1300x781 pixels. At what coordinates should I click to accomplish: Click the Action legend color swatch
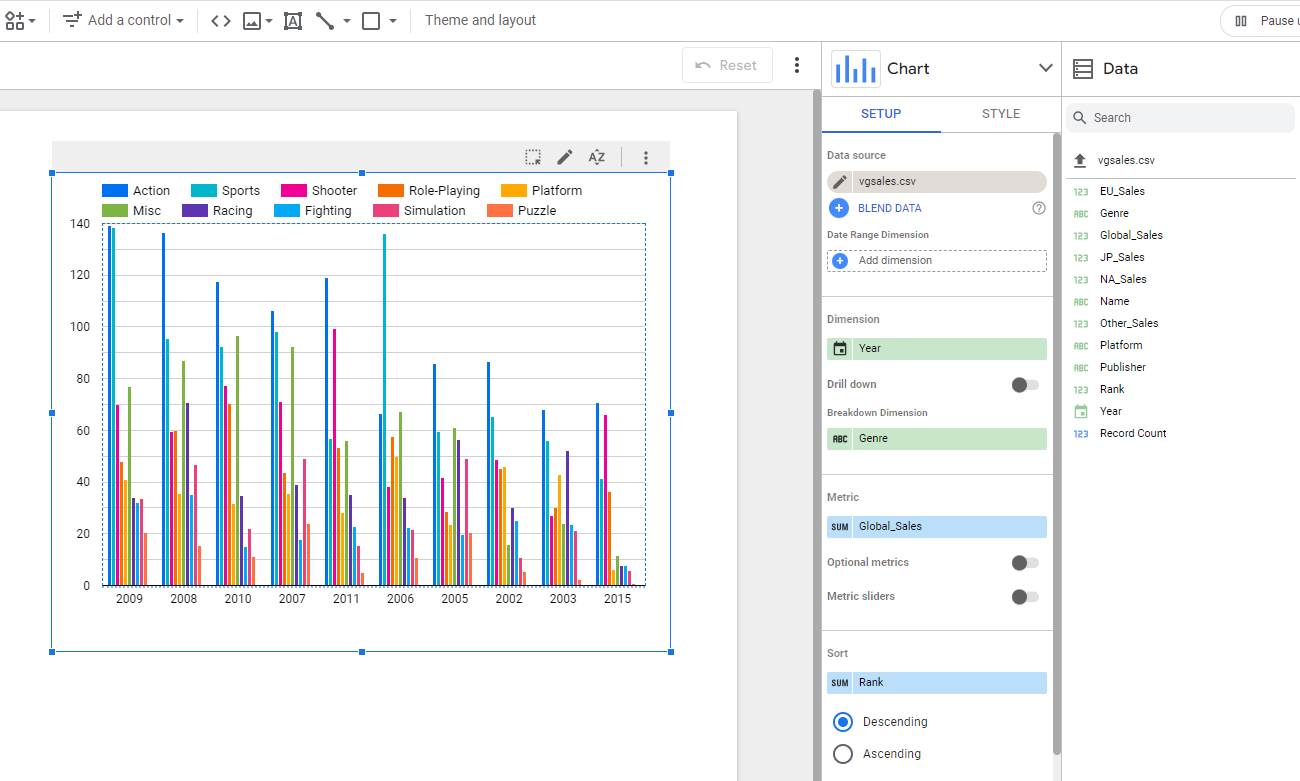115,191
